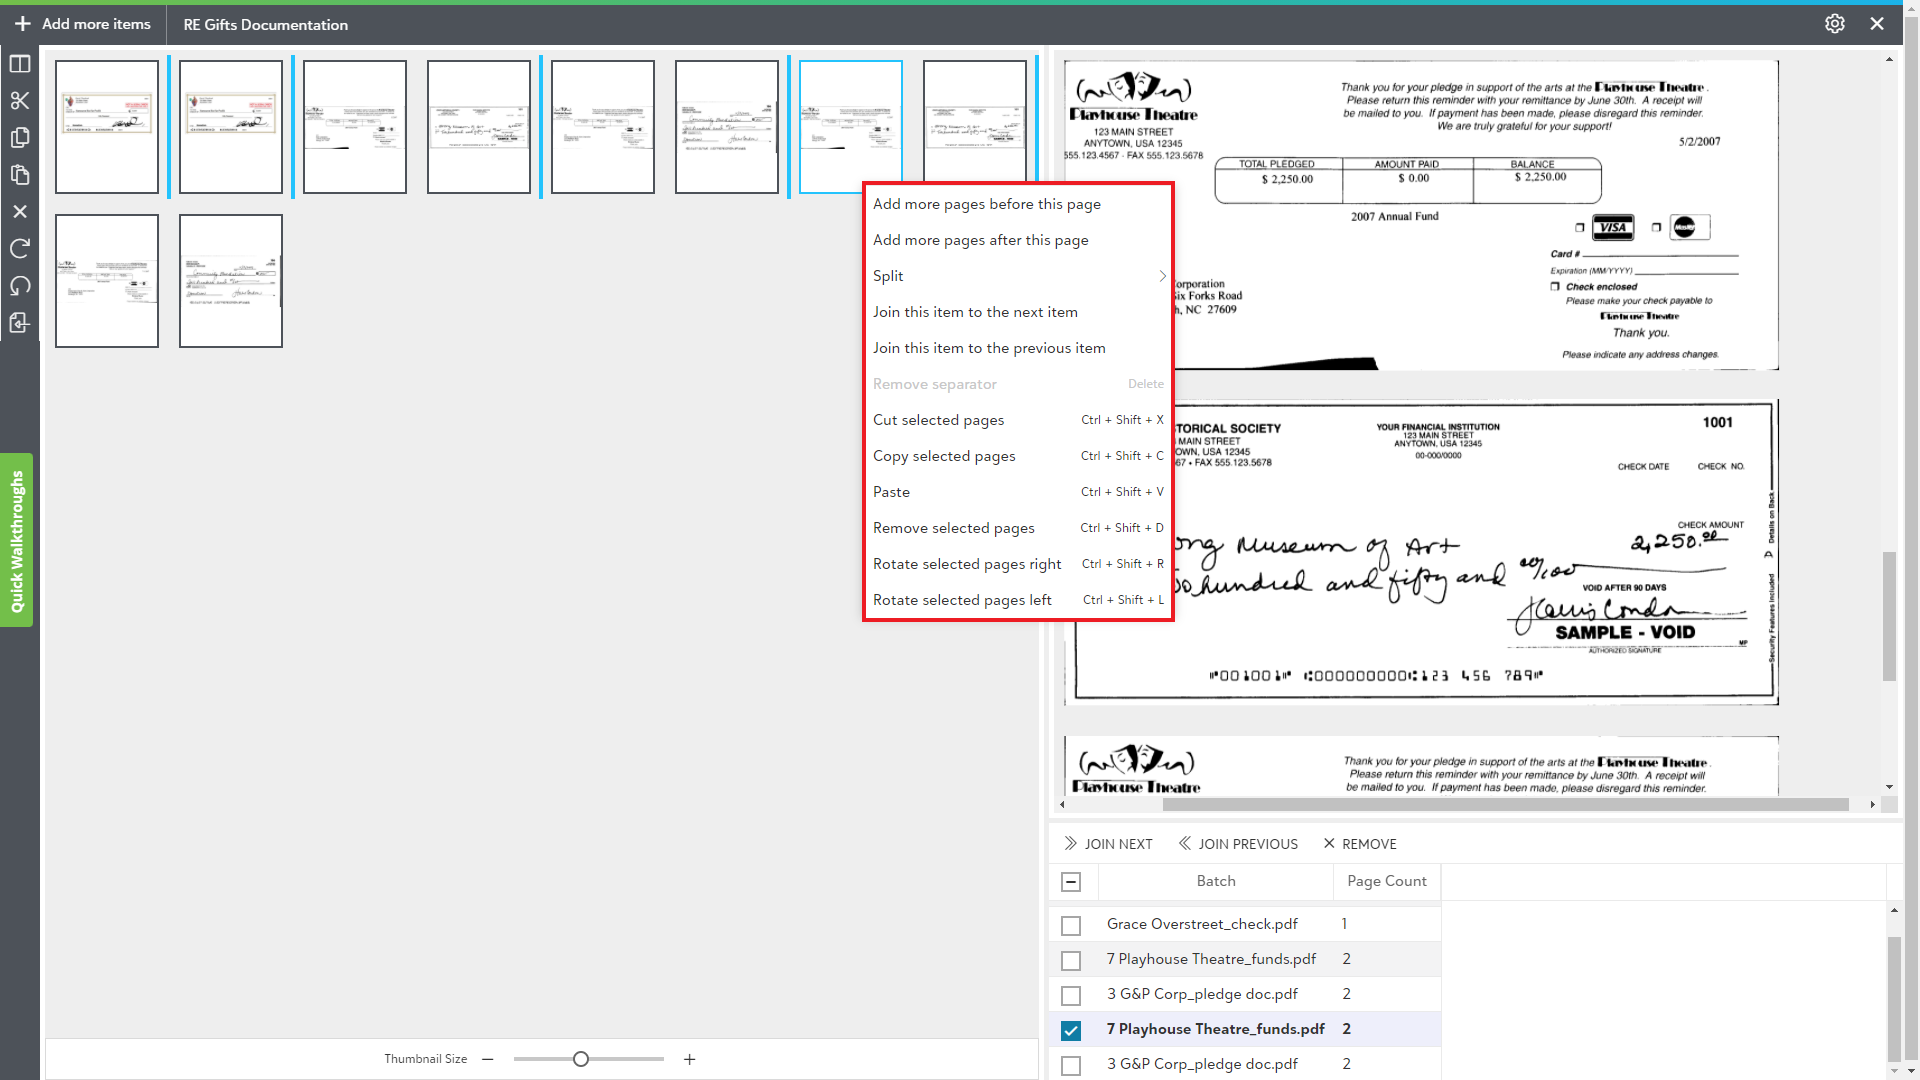Screen dimensions: 1920x1080
Task: Click the paste pages icon in sidebar
Action: pyautogui.click(x=20, y=175)
